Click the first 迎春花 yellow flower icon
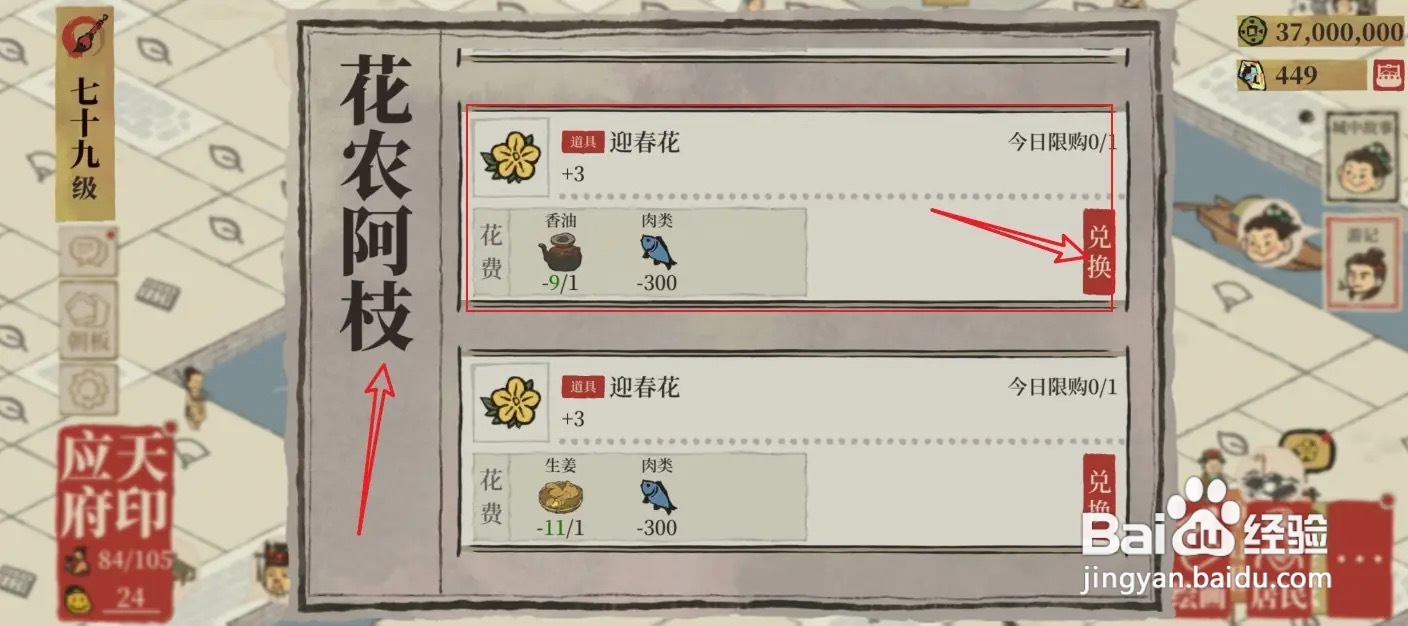The width and height of the screenshot is (1408, 626). point(515,158)
